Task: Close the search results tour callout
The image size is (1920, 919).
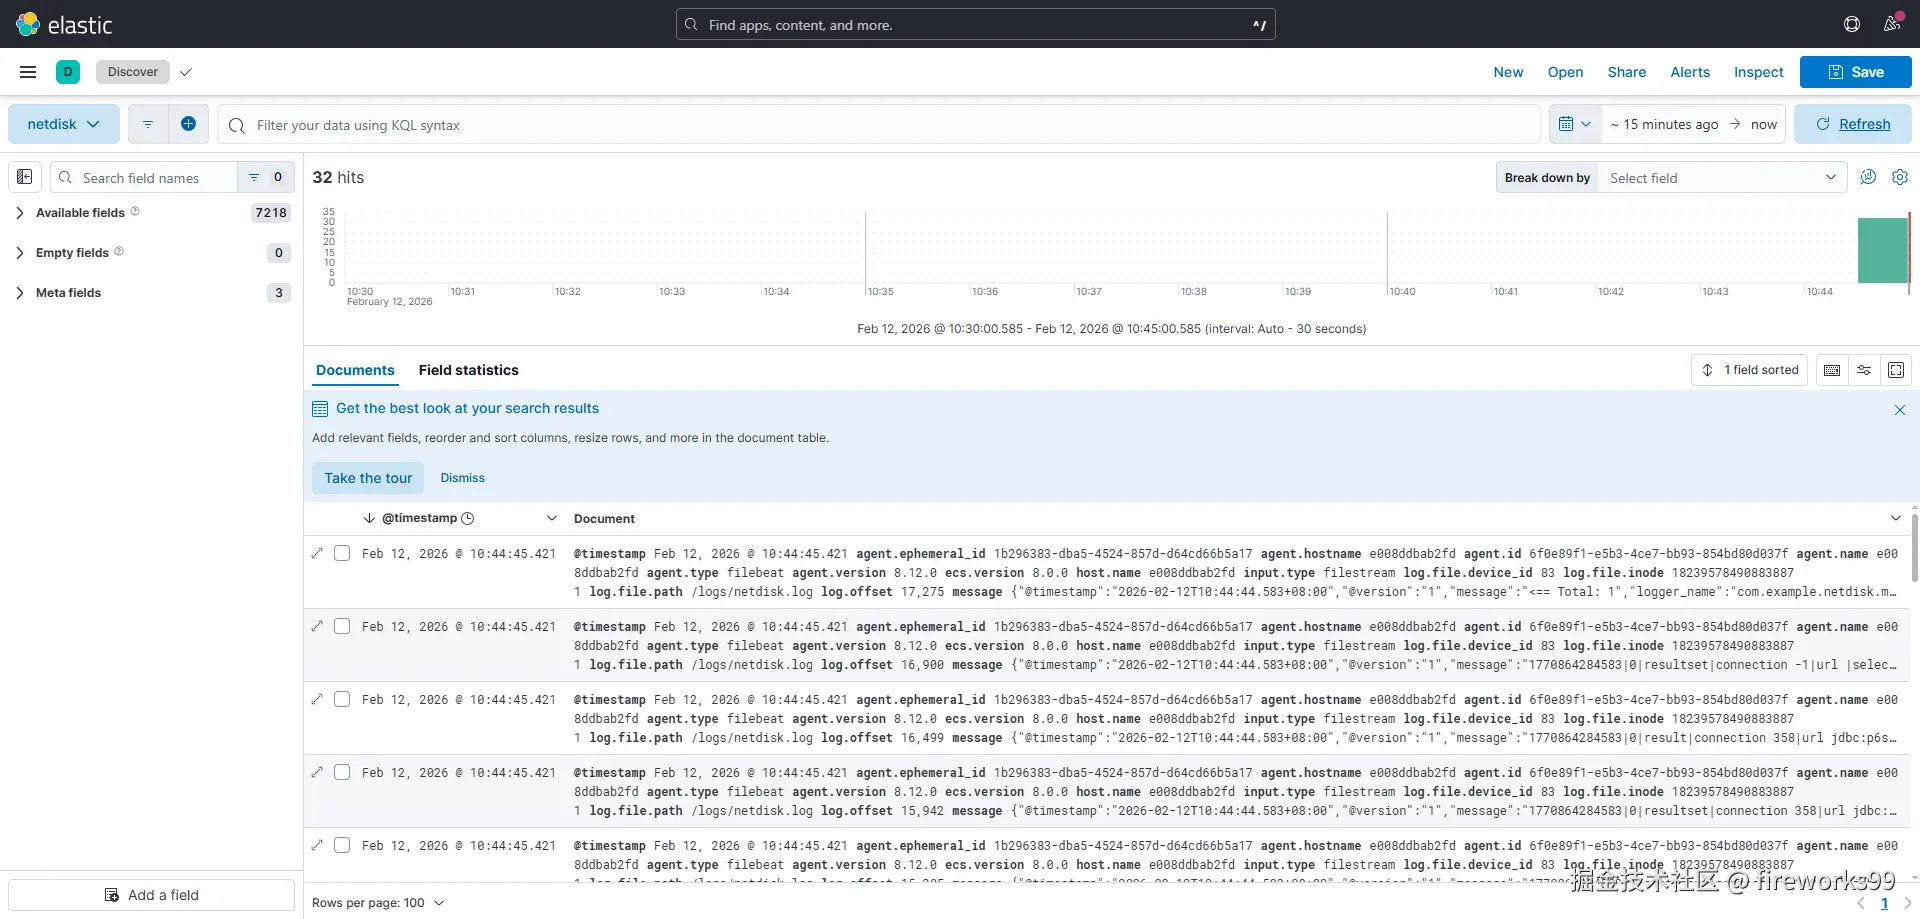Action: tap(1900, 410)
